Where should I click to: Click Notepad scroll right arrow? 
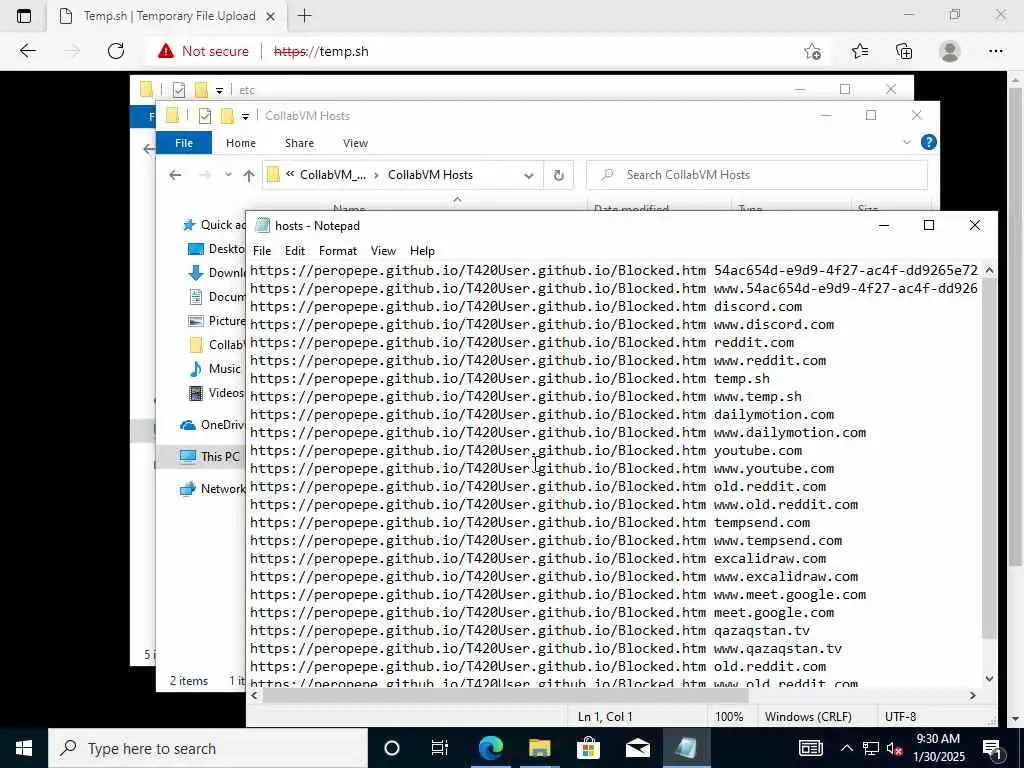pos(972,696)
